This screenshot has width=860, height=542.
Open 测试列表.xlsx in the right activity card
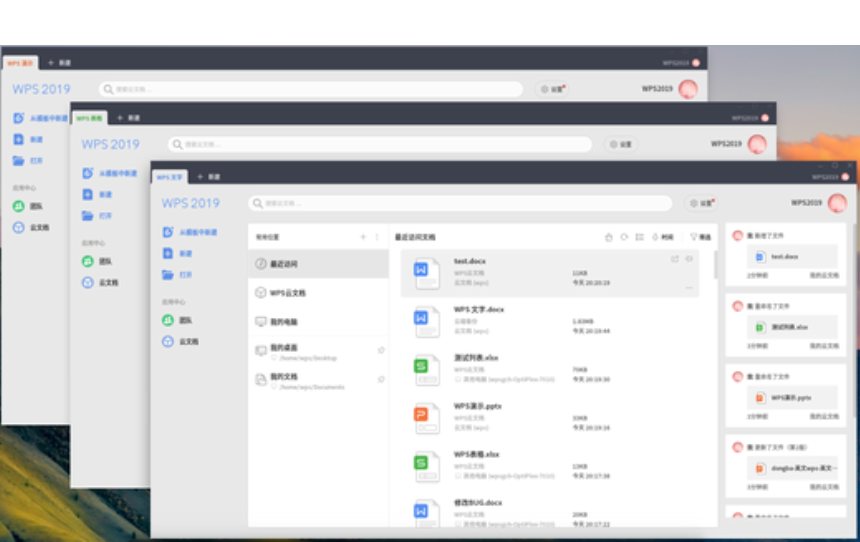(x=792, y=327)
